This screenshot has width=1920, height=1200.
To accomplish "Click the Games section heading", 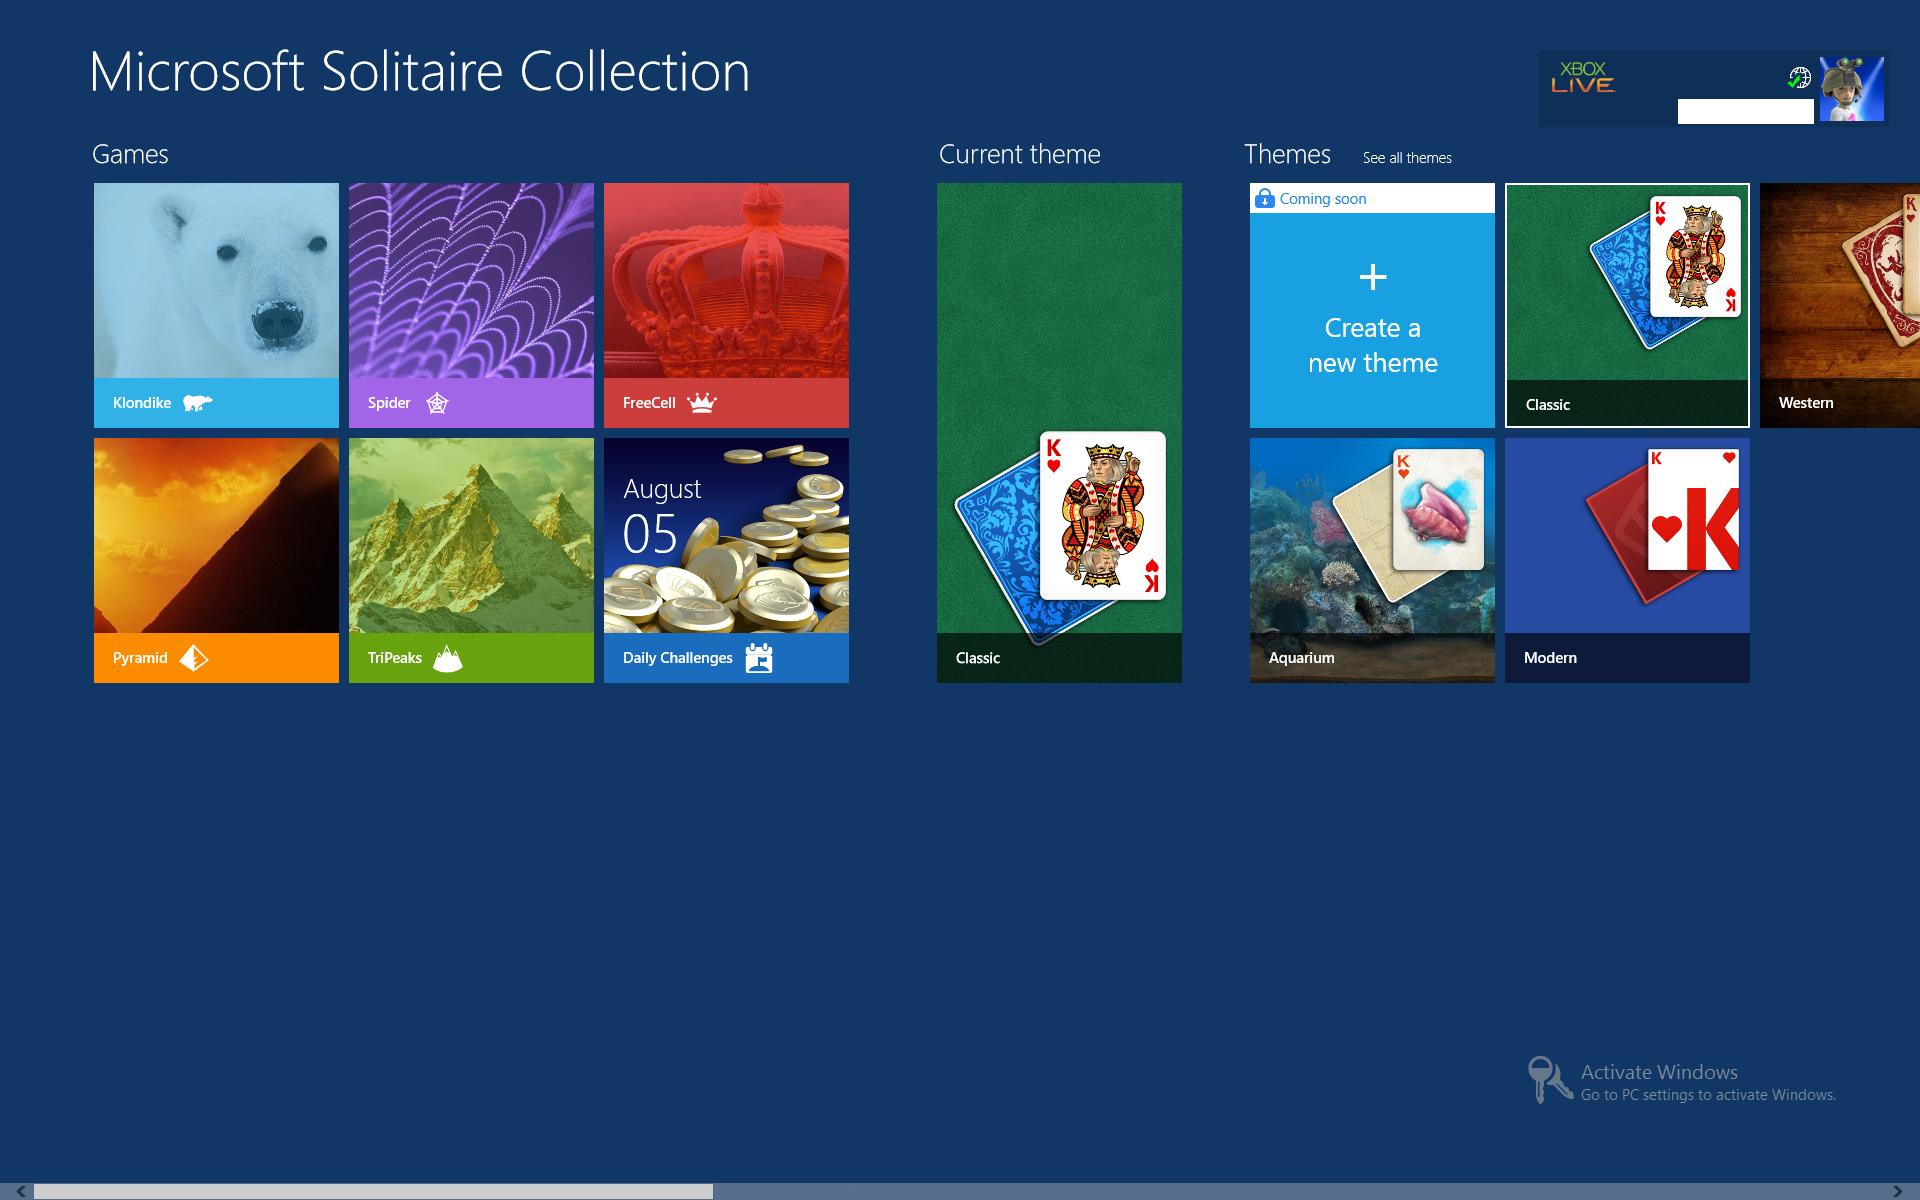I will pyautogui.click(x=130, y=154).
